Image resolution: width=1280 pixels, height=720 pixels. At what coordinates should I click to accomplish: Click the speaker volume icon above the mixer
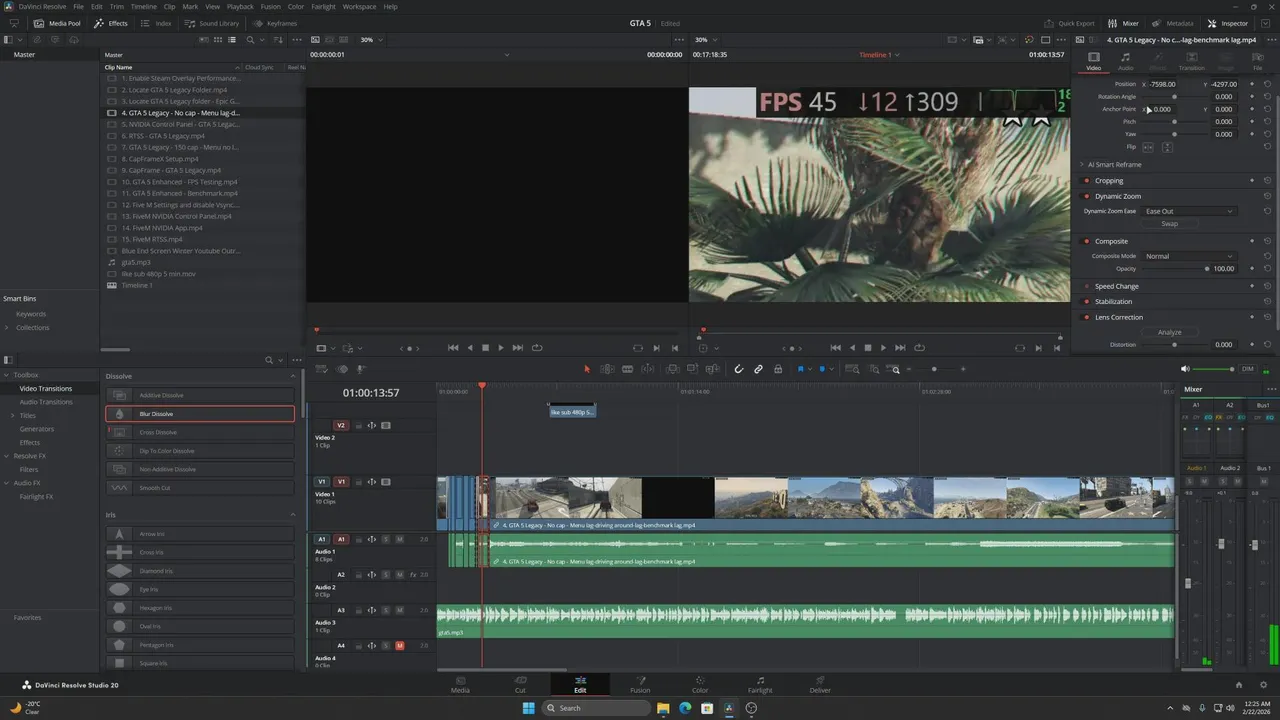point(1186,369)
